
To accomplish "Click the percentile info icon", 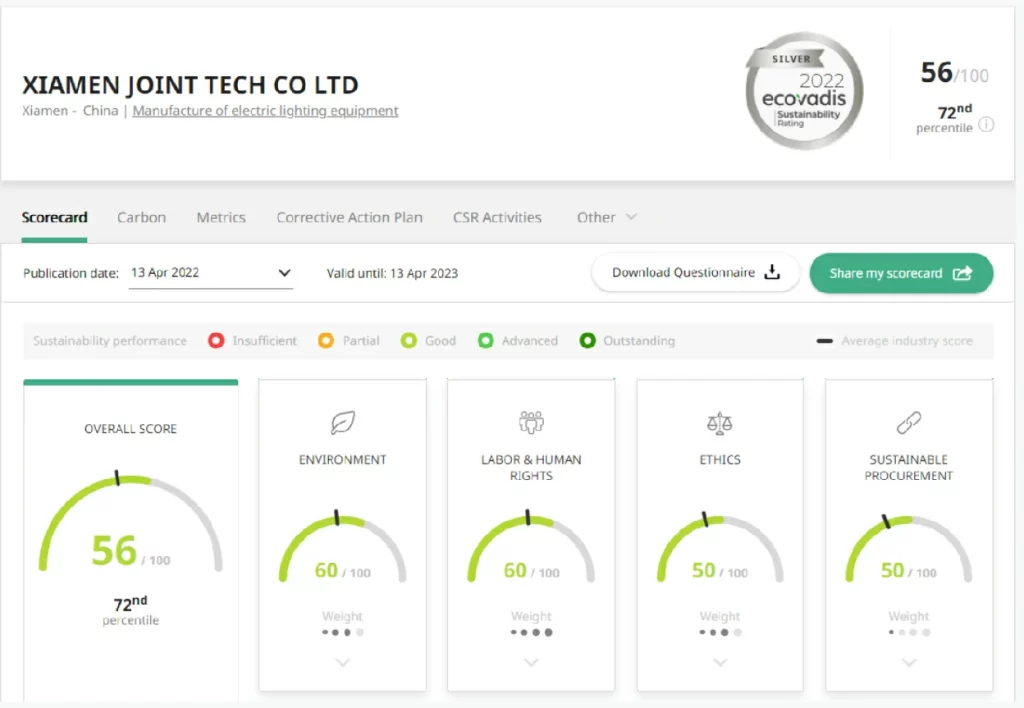I will click(x=986, y=124).
